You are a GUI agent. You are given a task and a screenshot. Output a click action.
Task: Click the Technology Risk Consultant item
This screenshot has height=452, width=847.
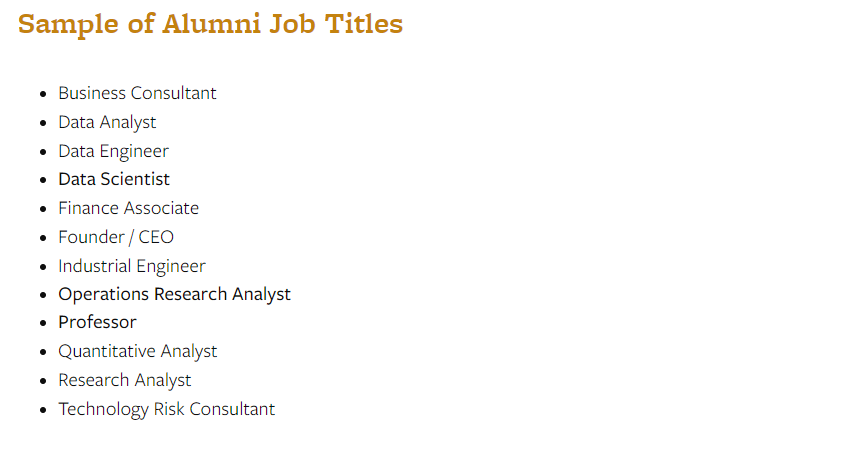point(167,409)
